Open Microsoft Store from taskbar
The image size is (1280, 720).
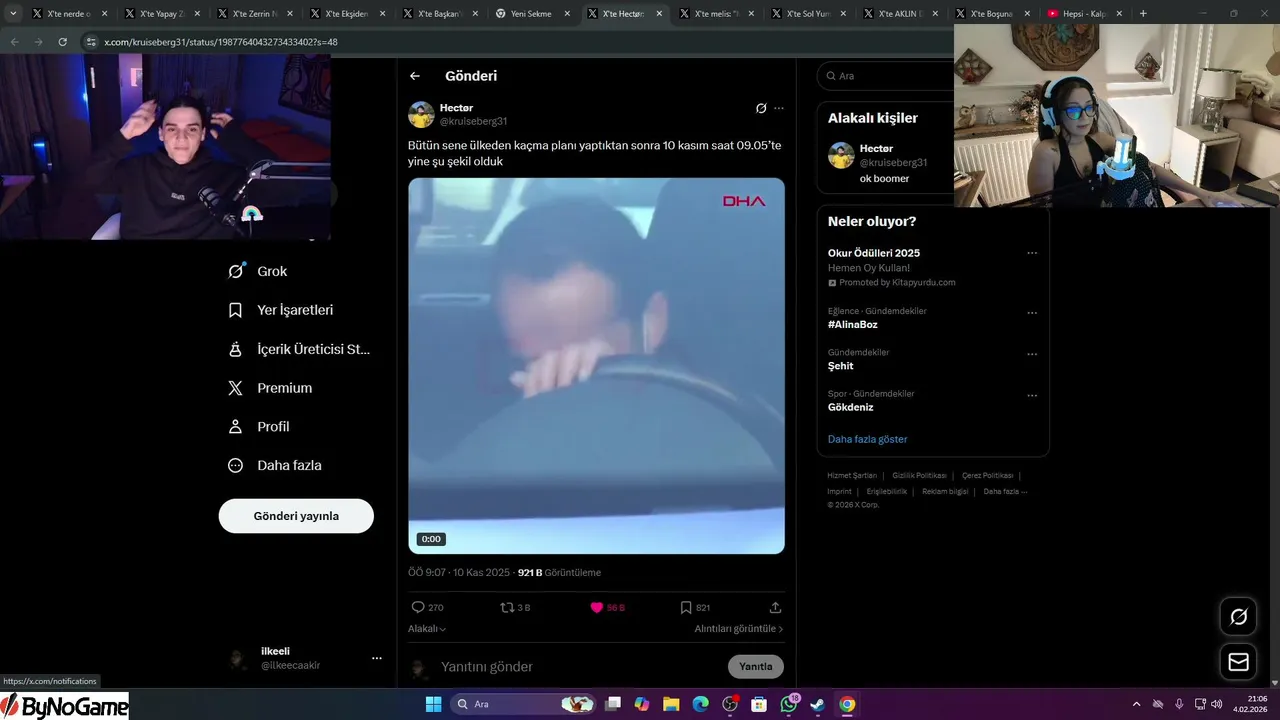tap(759, 704)
